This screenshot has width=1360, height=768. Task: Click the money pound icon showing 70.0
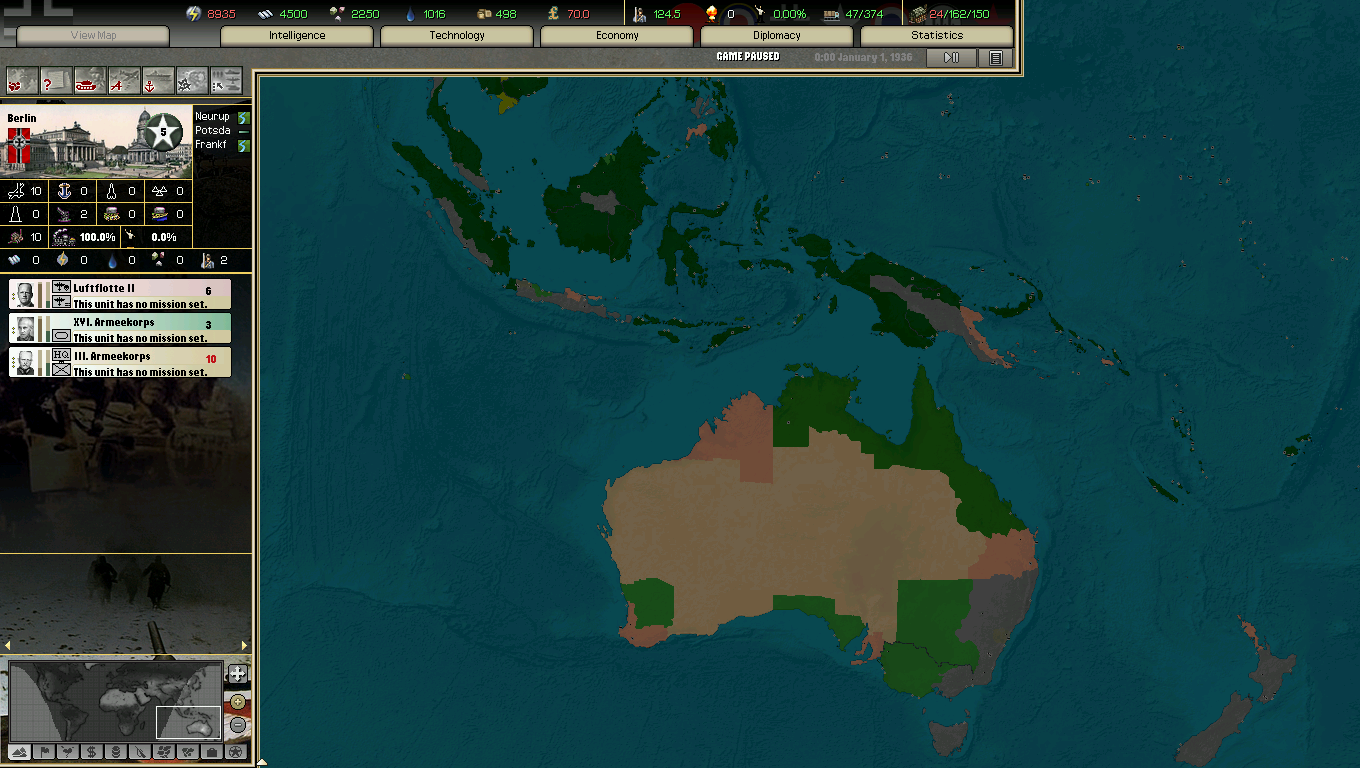pos(553,14)
